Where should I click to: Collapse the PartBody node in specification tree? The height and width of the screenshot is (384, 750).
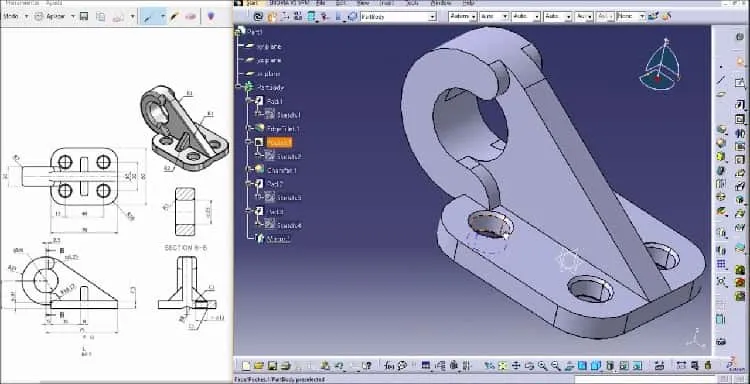tap(239, 88)
